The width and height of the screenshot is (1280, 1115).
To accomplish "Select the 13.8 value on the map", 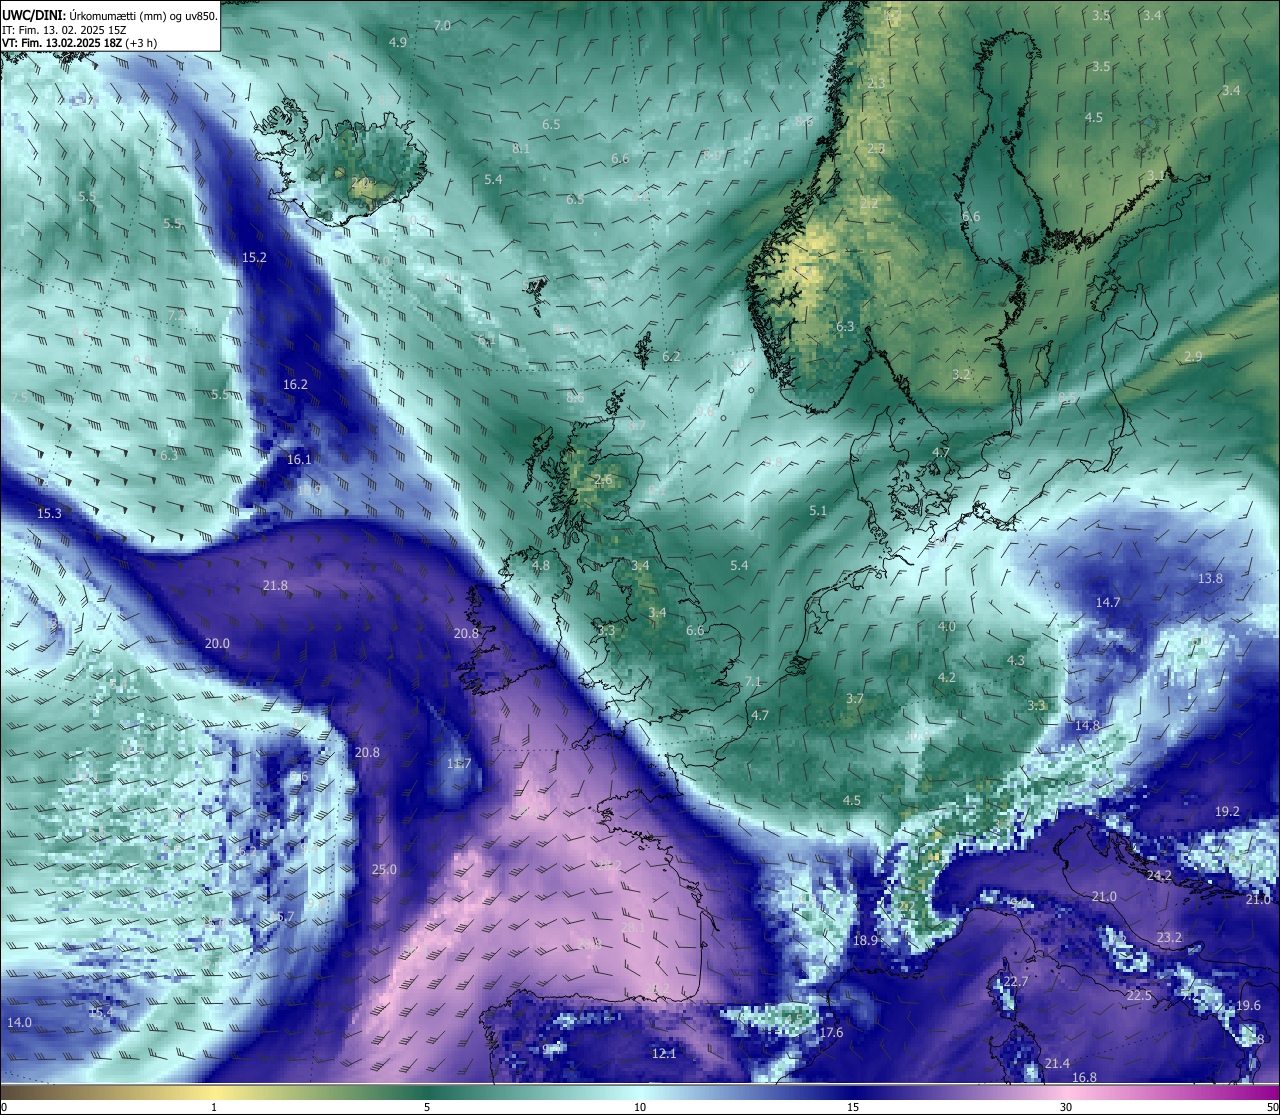I will pyautogui.click(x=1210, y=578).
